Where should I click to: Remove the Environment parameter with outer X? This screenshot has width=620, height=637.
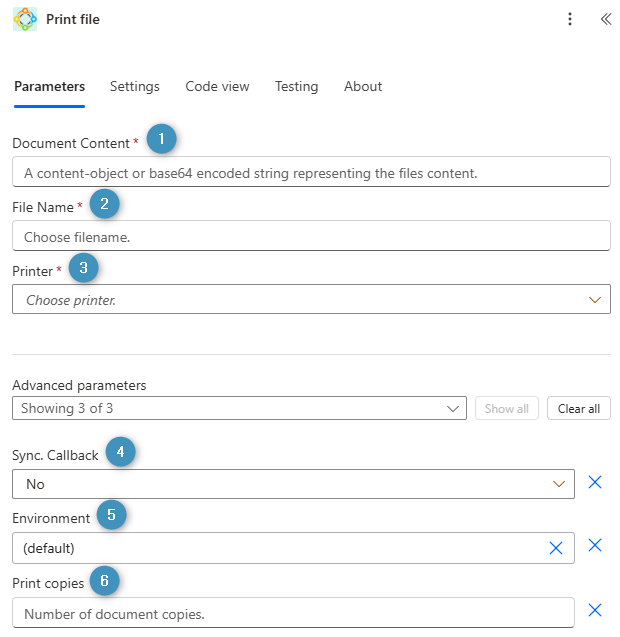pos(595,546)
